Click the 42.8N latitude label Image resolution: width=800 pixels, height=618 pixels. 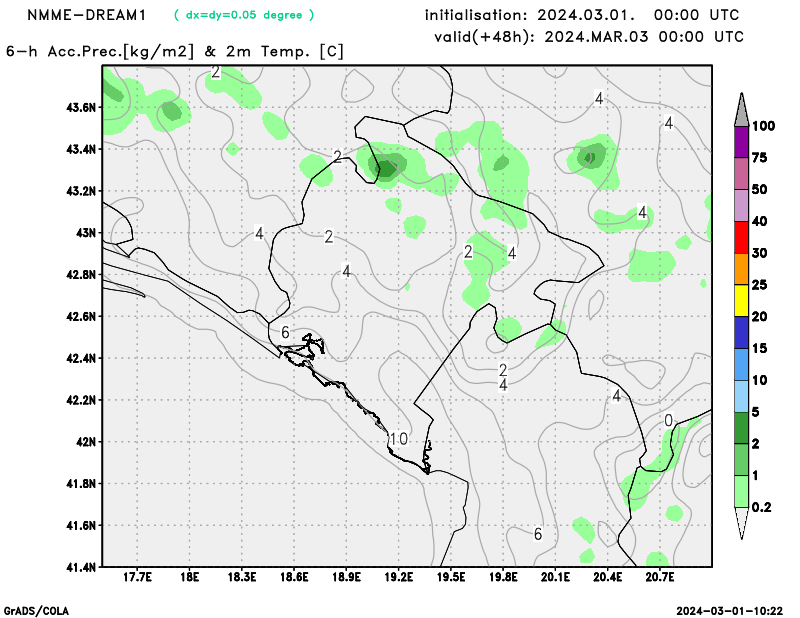pos(81,275)
